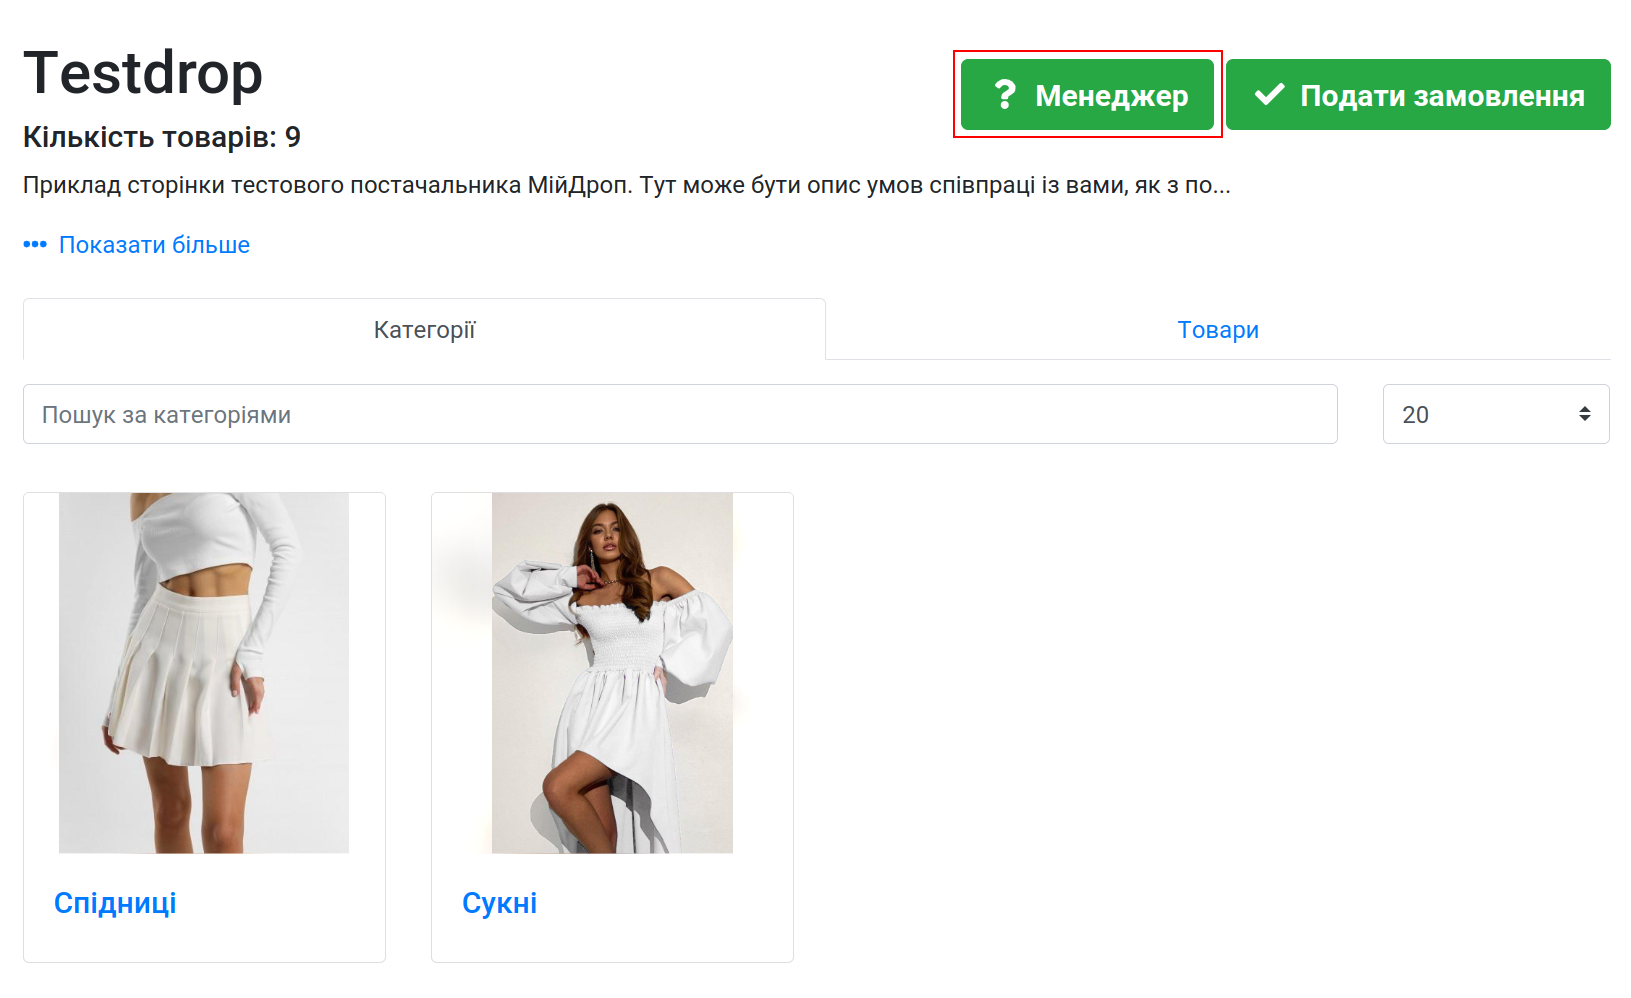Image resolution: width=1631 pixels, height=998 pixels.
Task: Click blank space below the Спідниці title
Action: 204,942
